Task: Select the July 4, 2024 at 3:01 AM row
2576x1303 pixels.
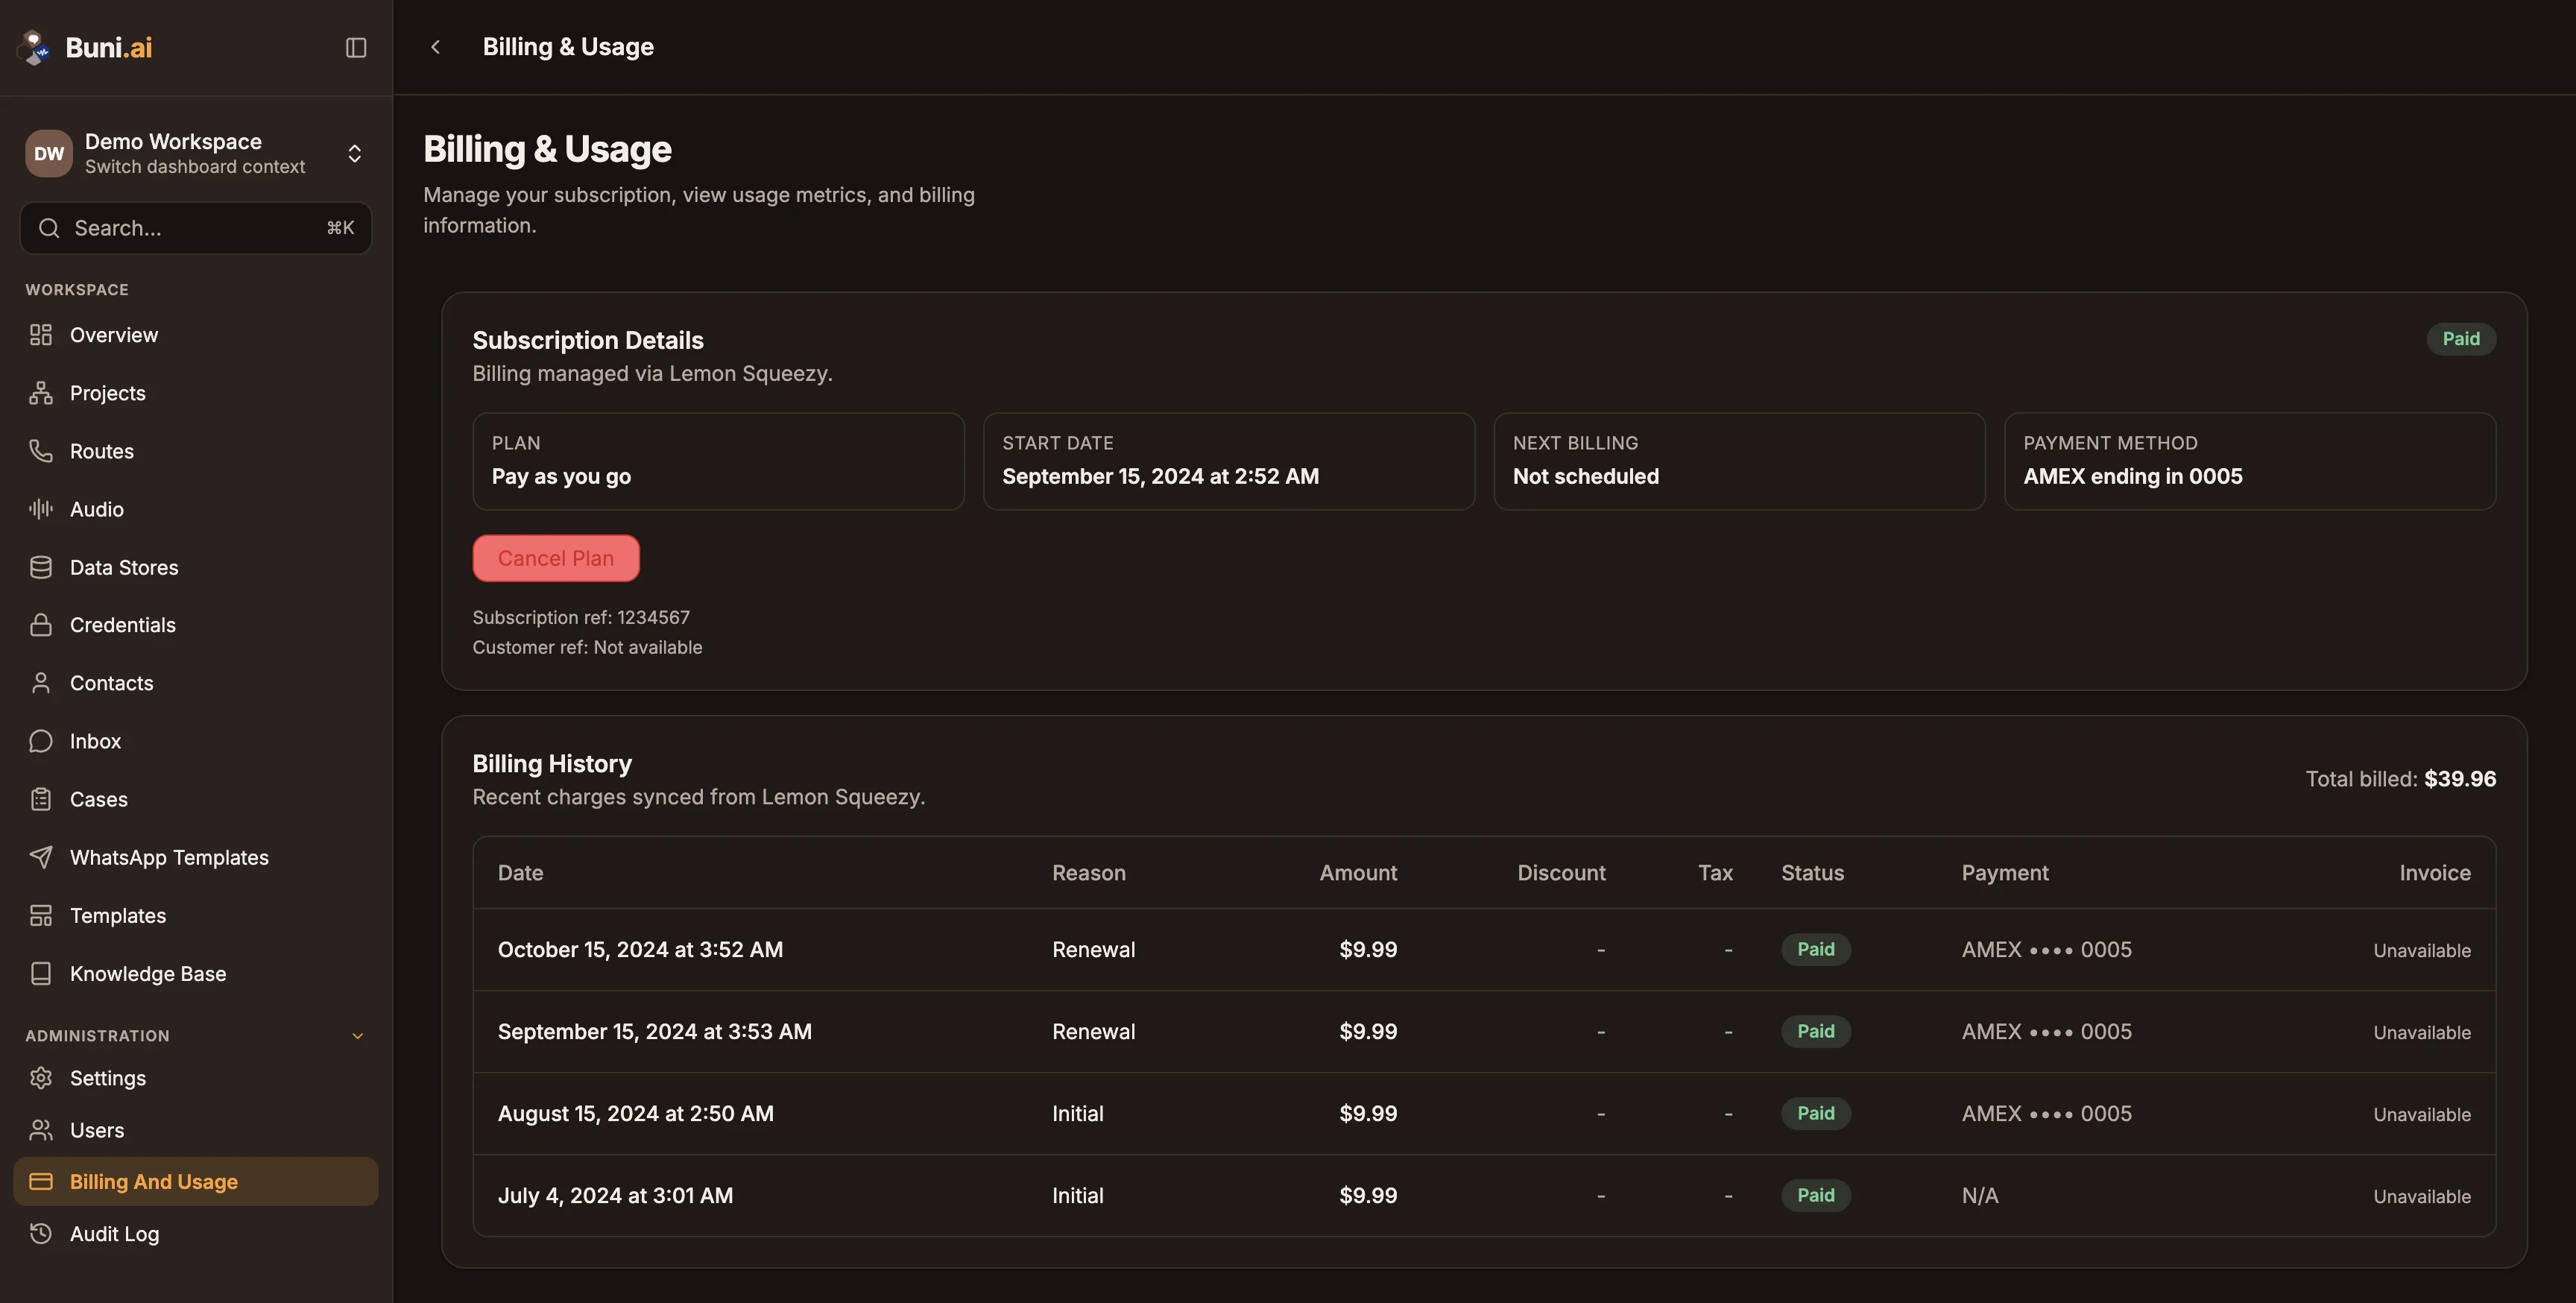Action: (1484, 1196)
